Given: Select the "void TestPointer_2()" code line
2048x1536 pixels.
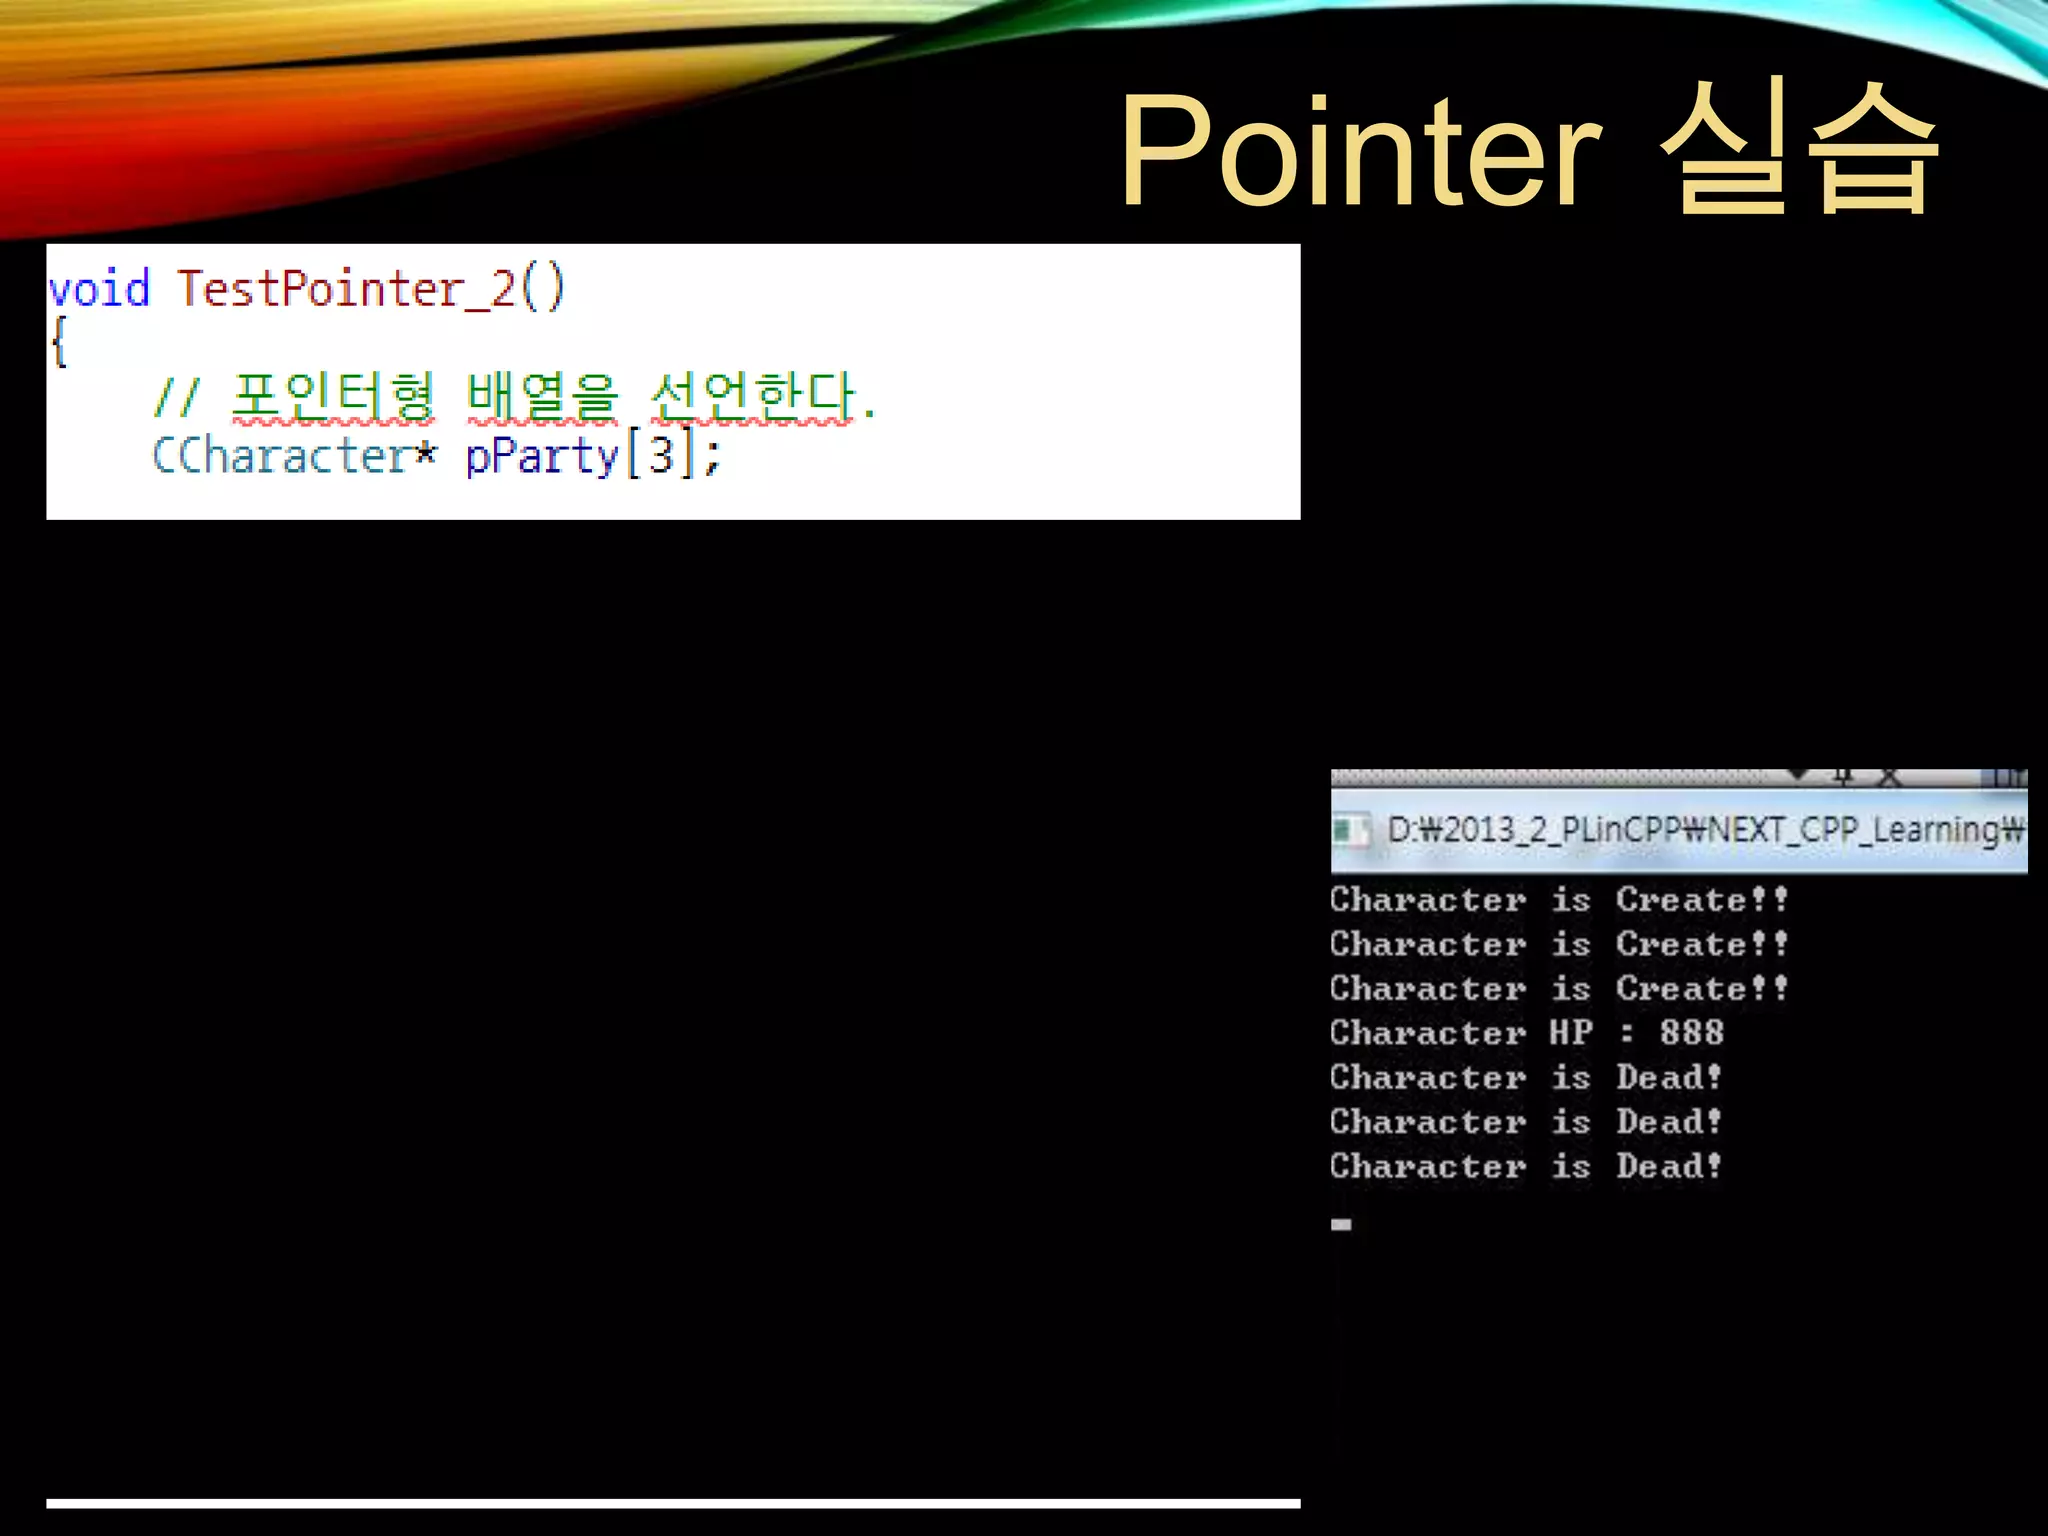Looking at the screenshot, I should coord(307,289).
